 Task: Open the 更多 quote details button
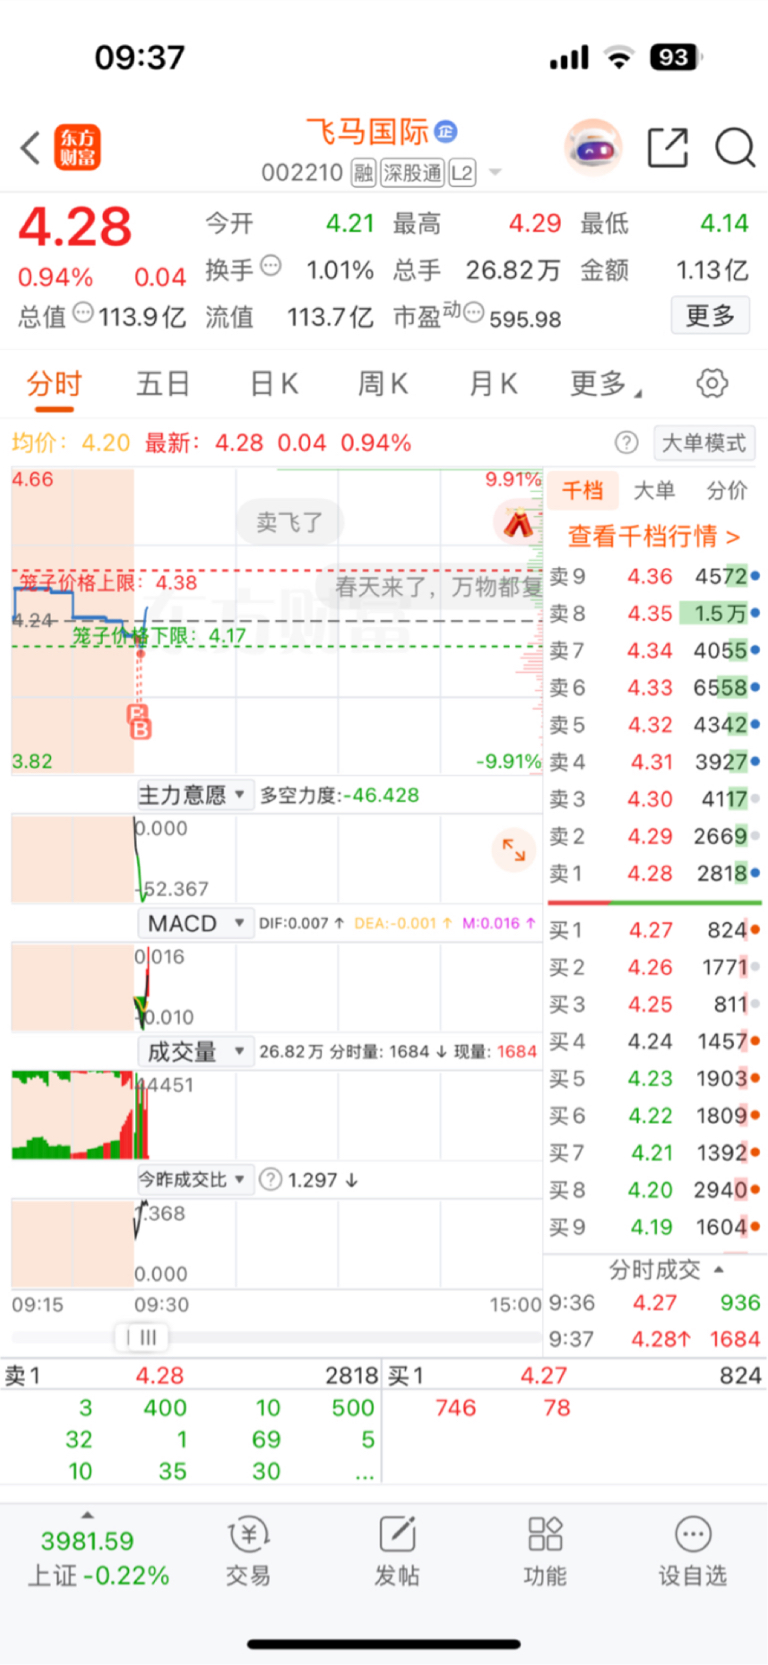(x=710, y=316)
